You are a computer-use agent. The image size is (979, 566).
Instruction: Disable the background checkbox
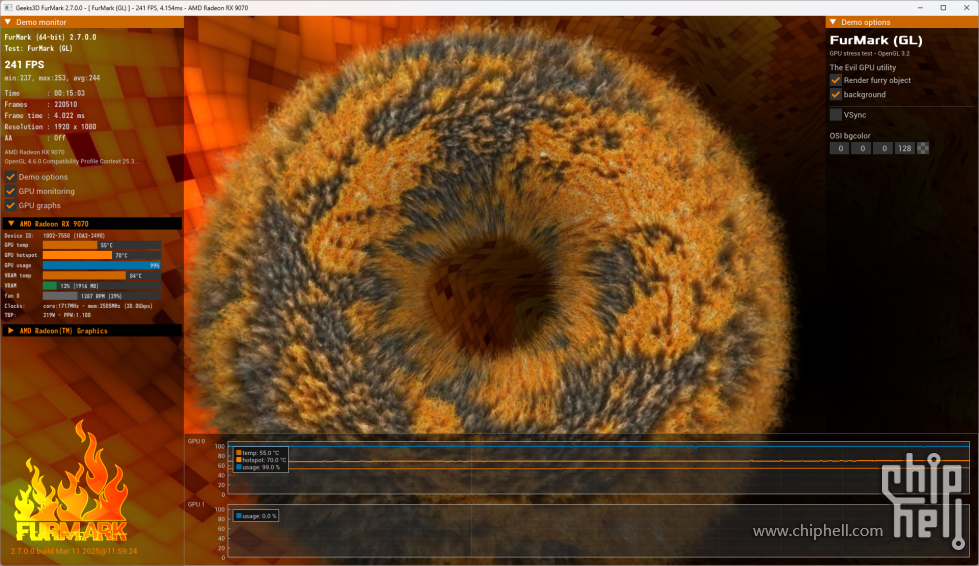(x=835, y=94)
